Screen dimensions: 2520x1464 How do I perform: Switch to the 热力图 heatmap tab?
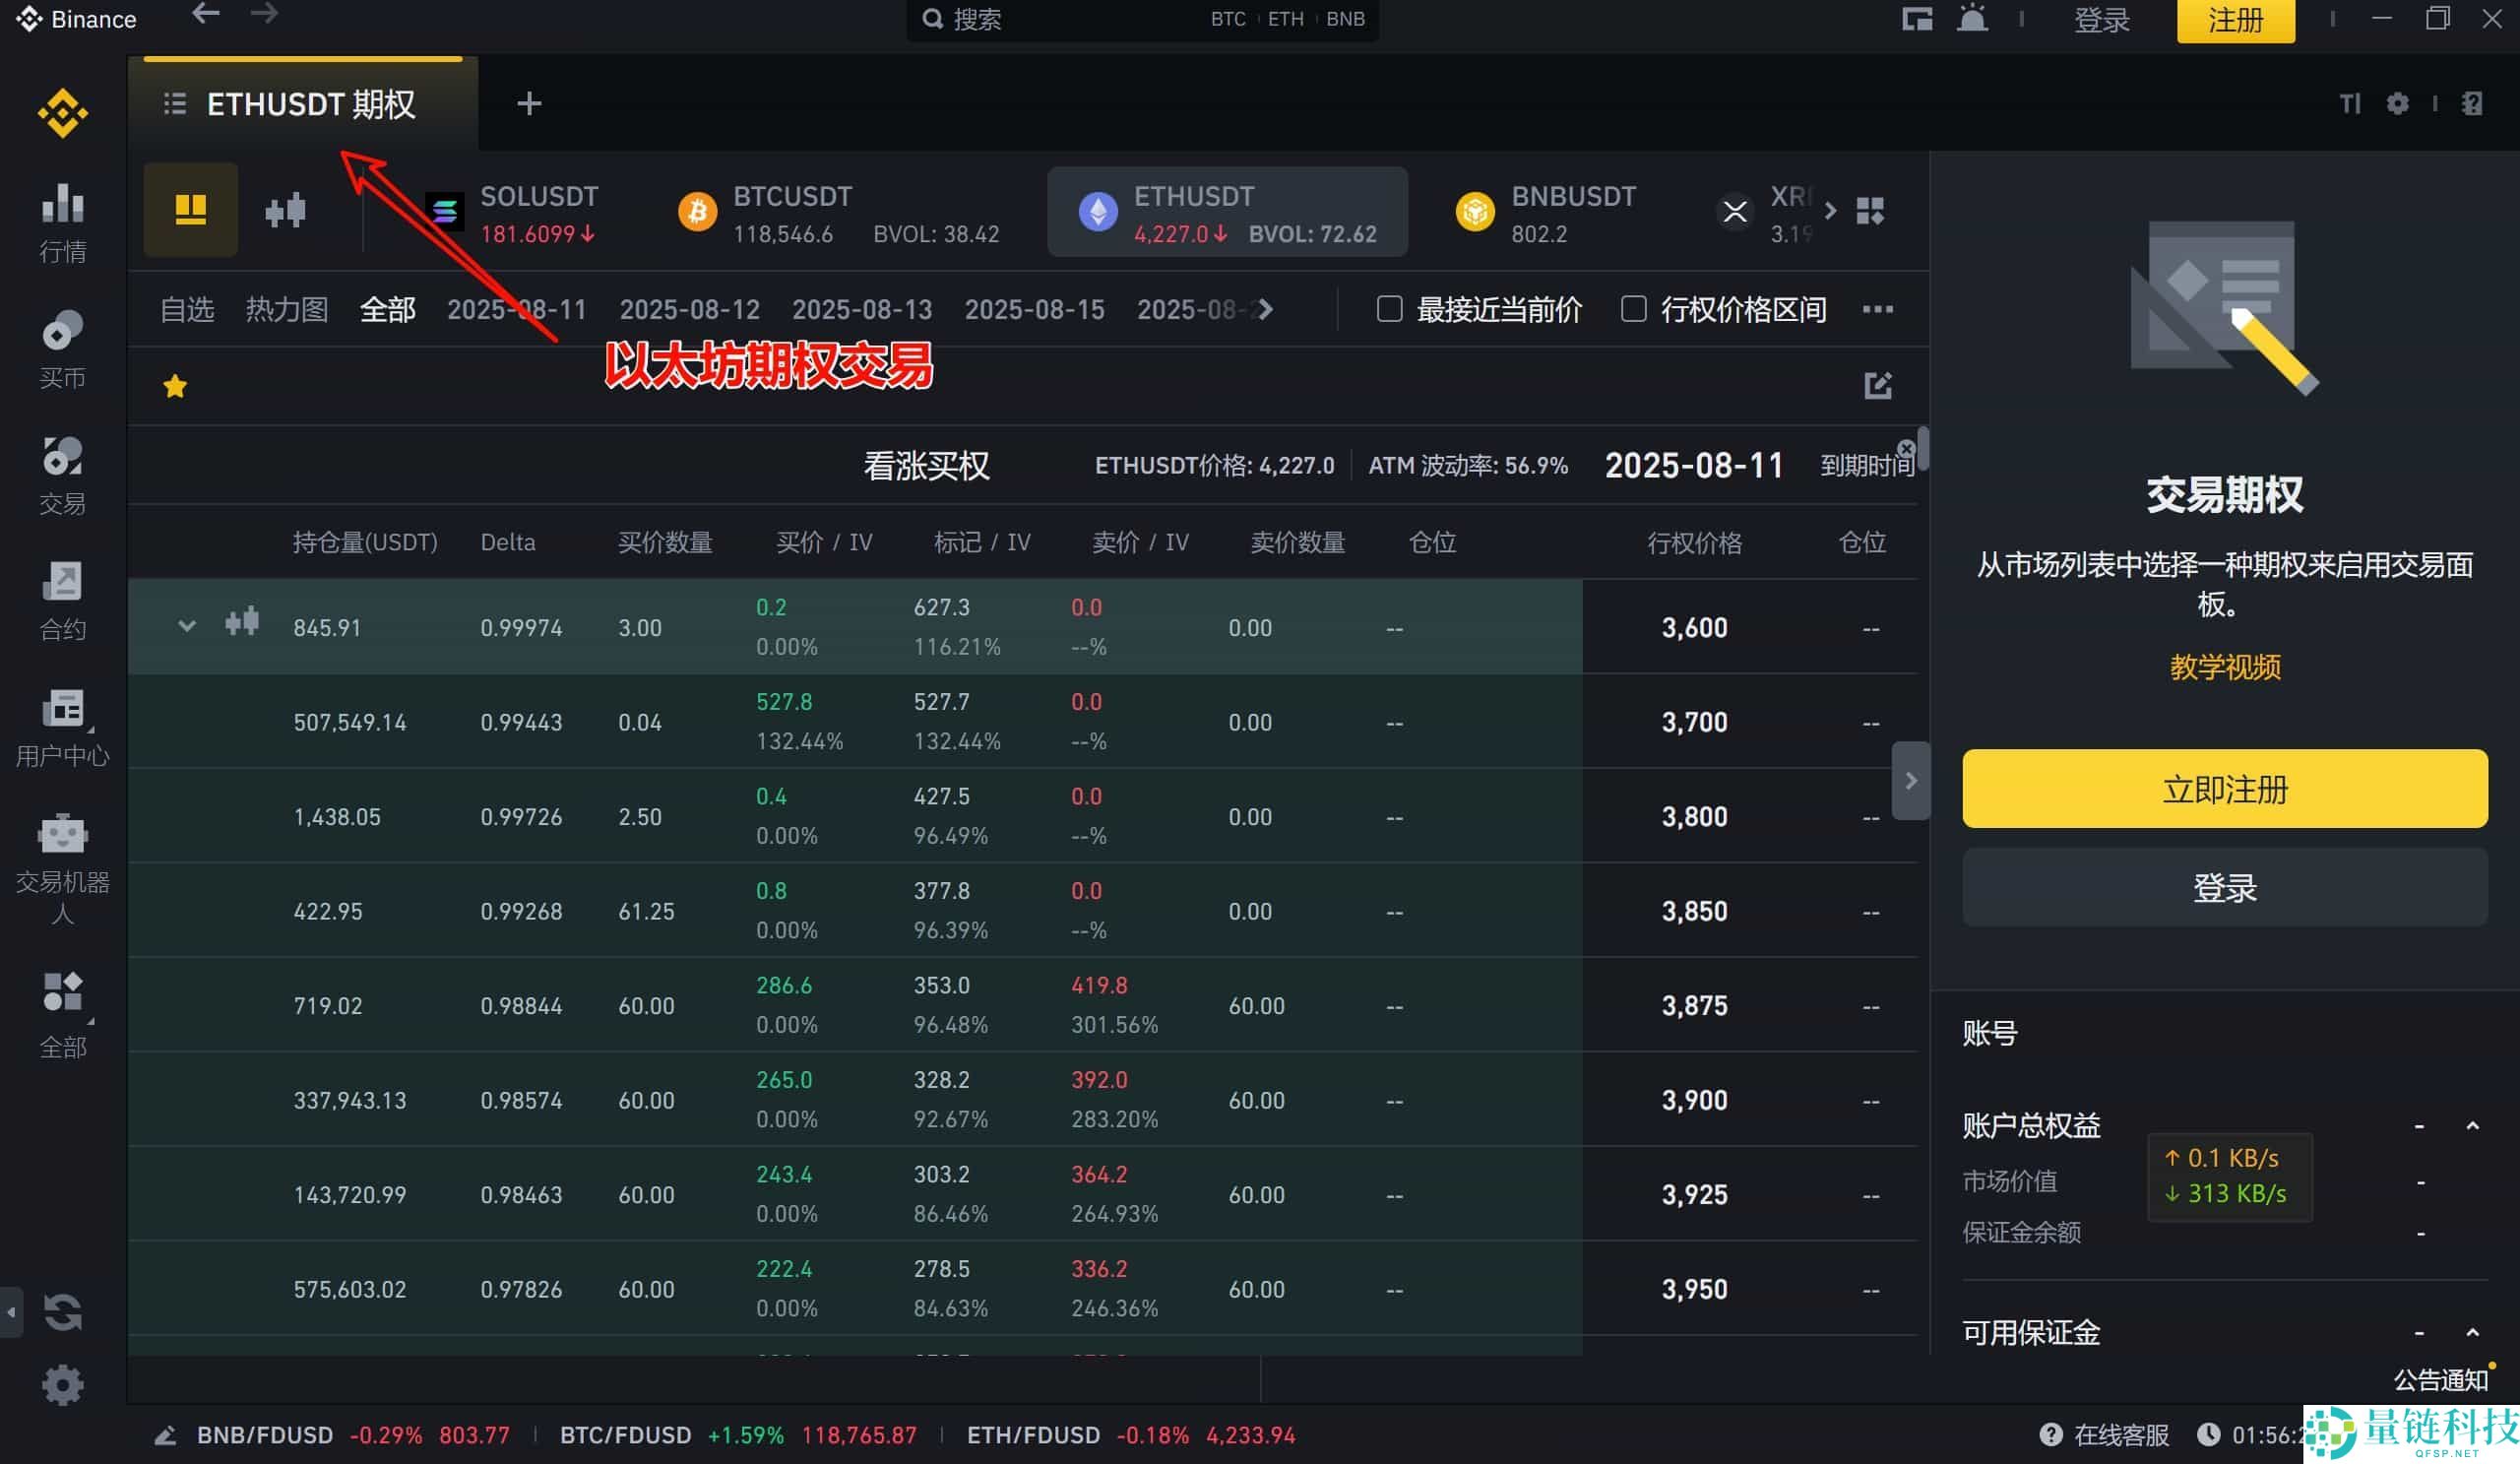(286, 309)
